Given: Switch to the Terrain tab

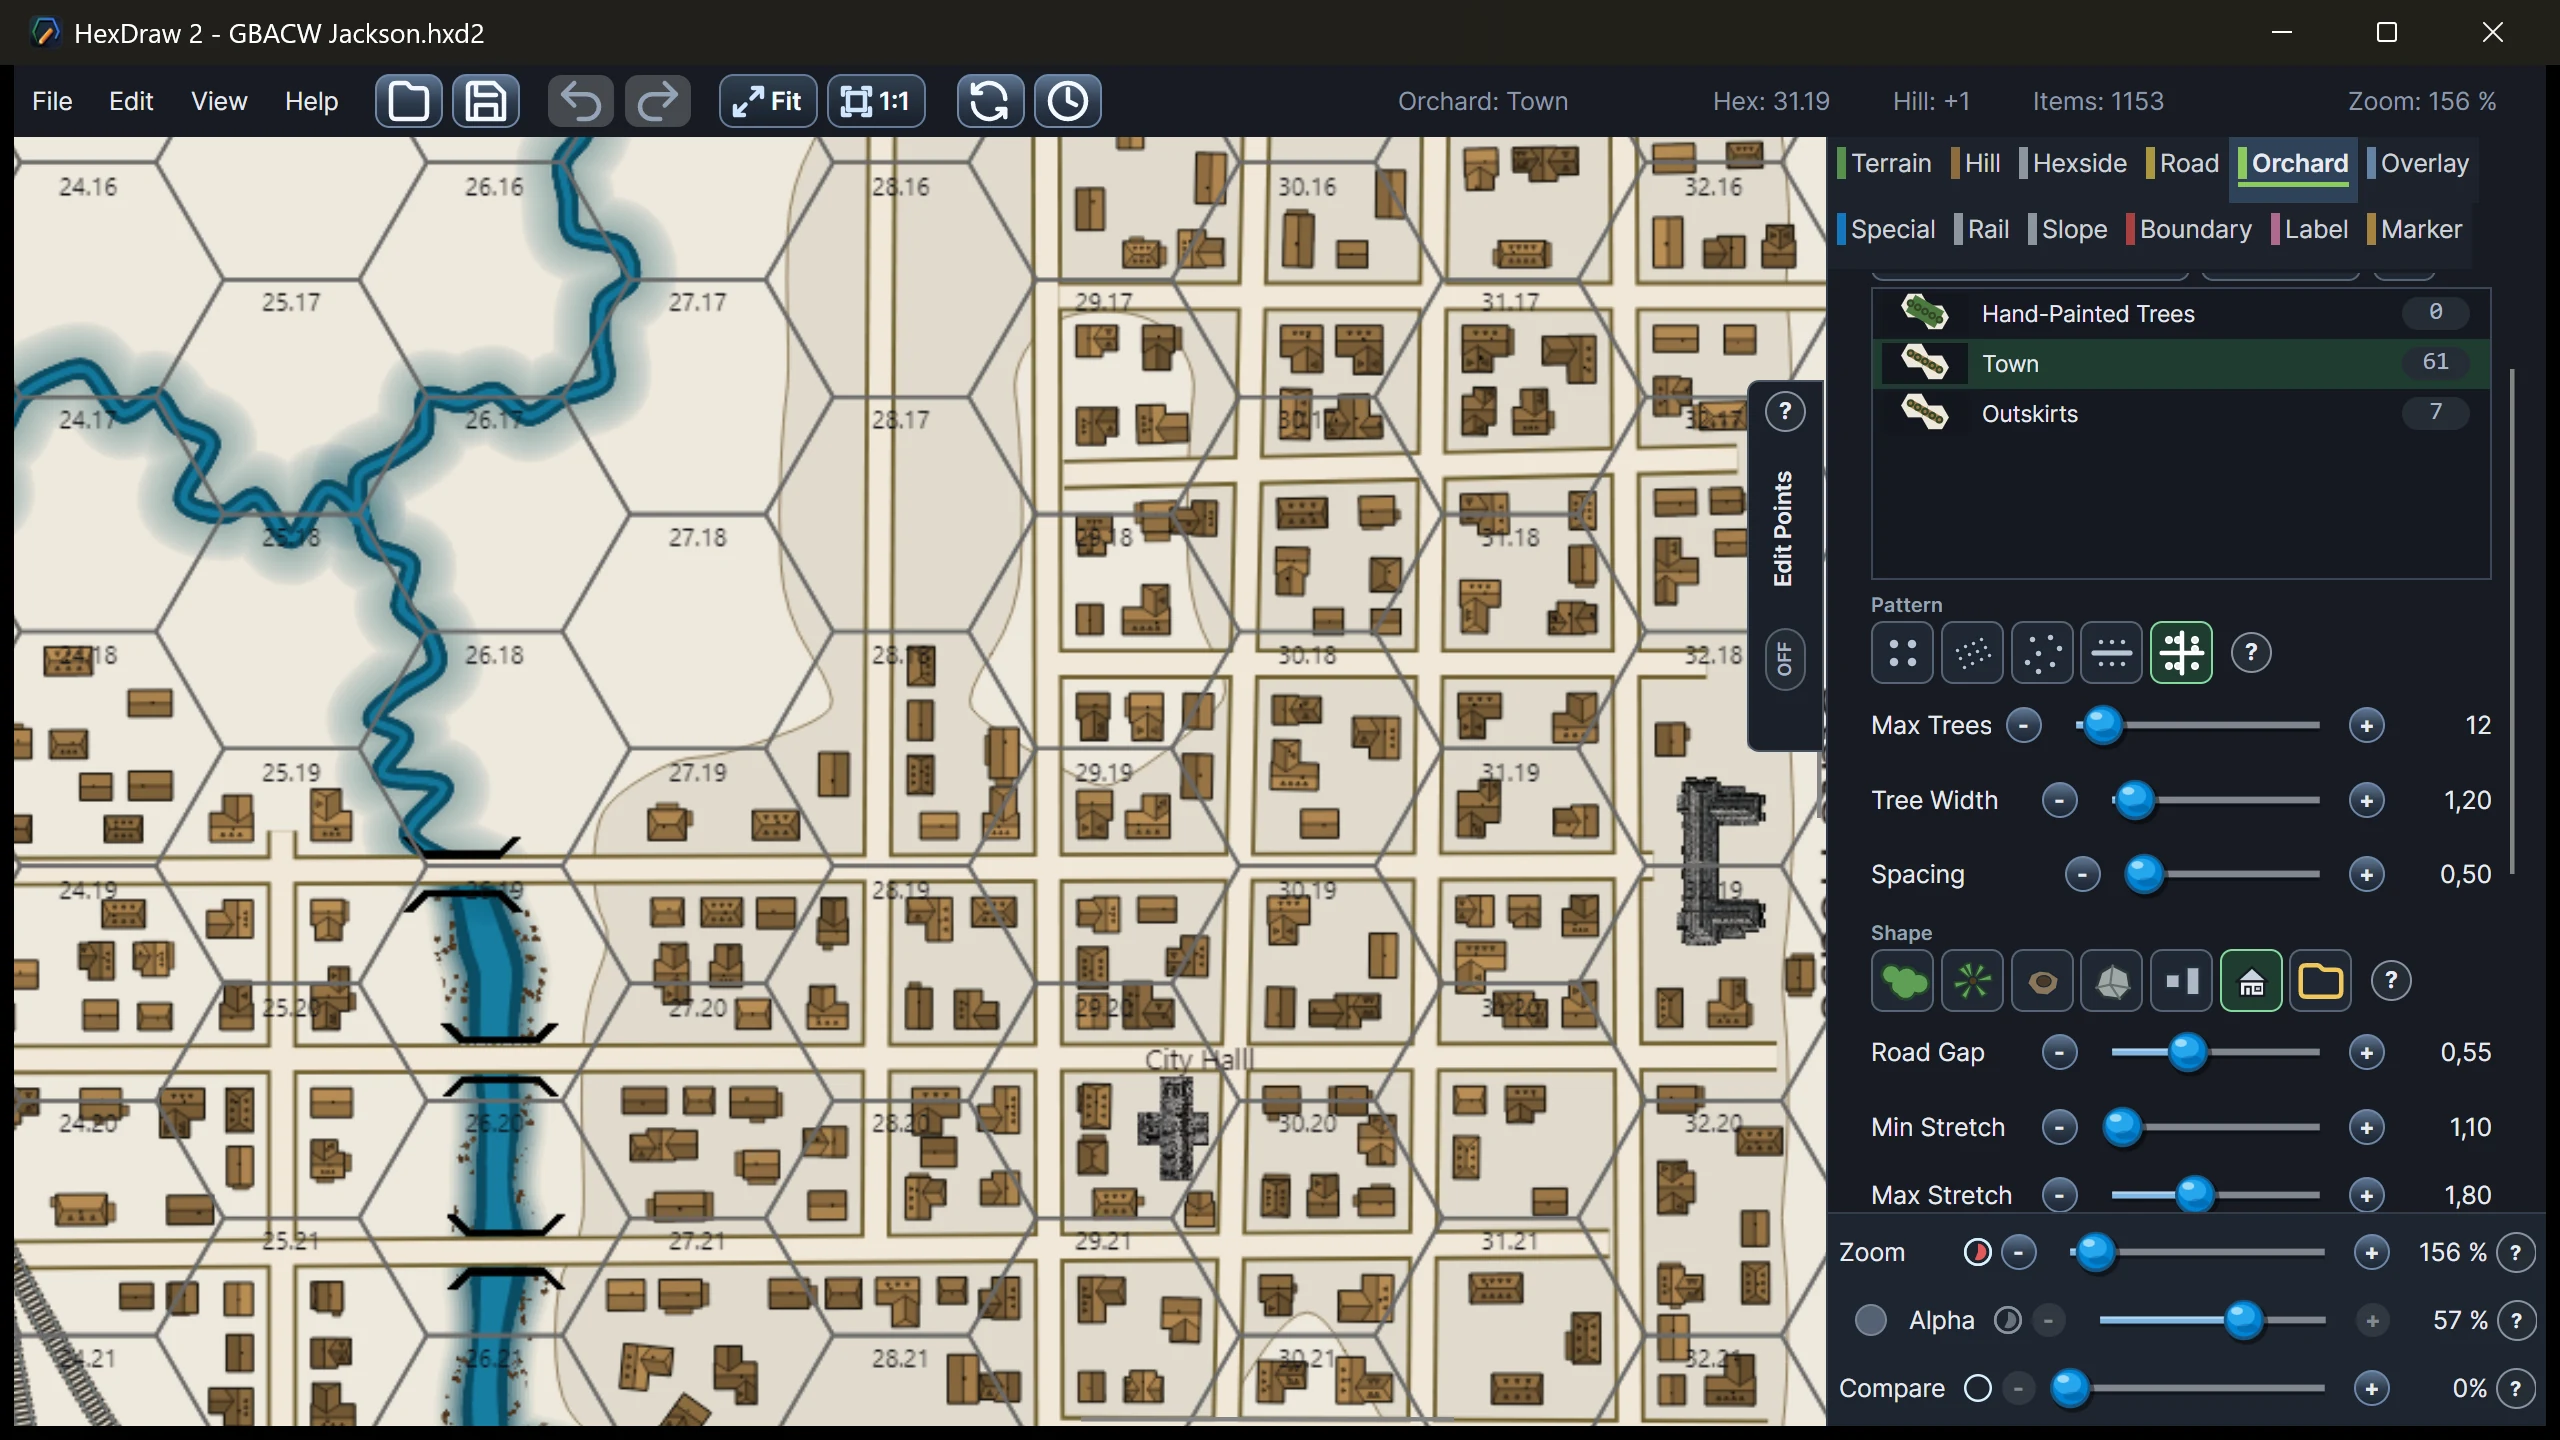Looking at the screenshot, I should (x=1885, y=163).
